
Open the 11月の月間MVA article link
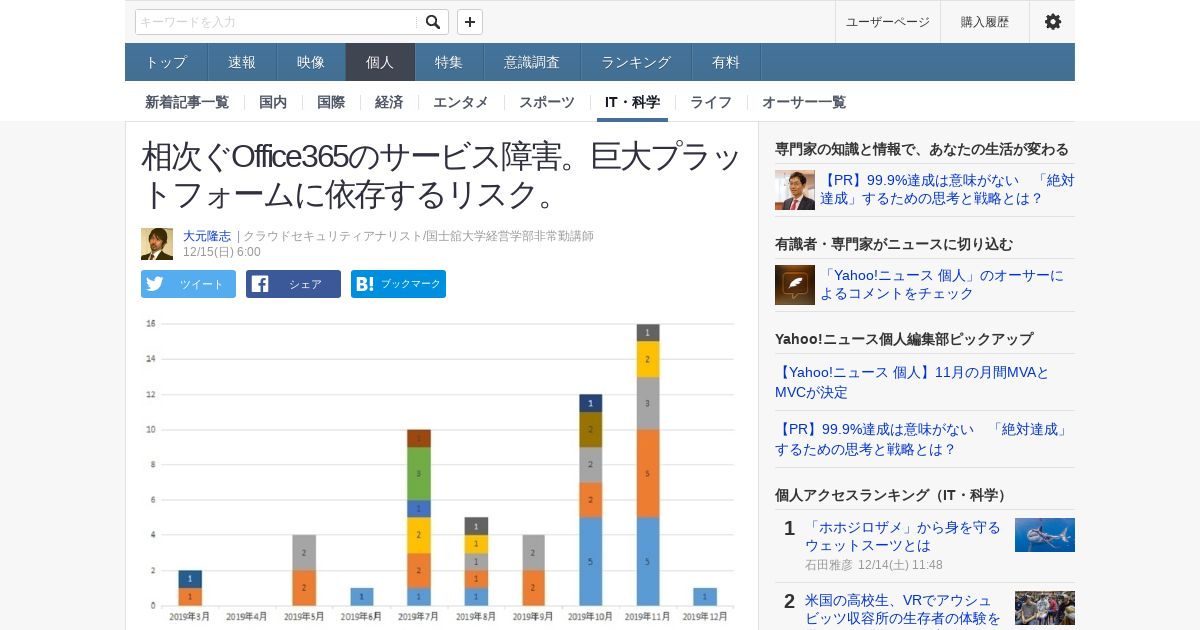[912, 382]
